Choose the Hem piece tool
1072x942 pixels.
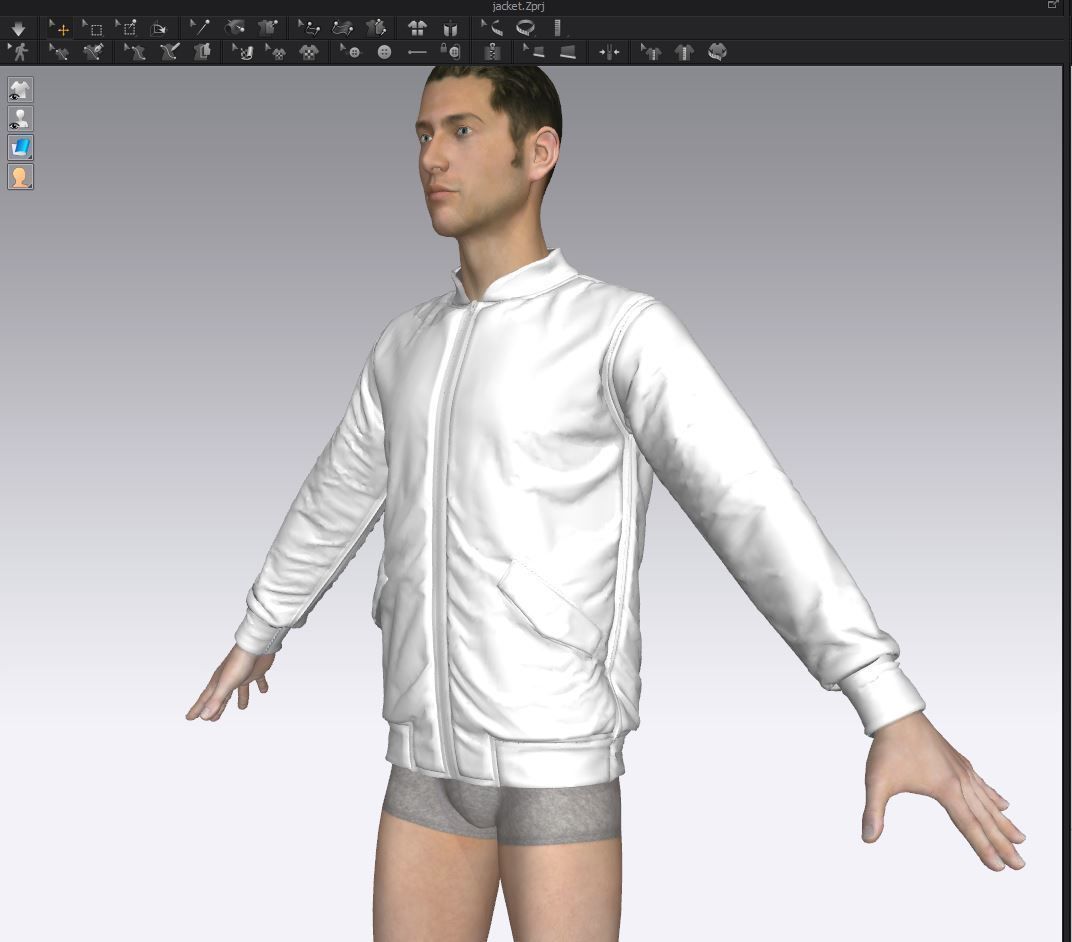point(567,52)
